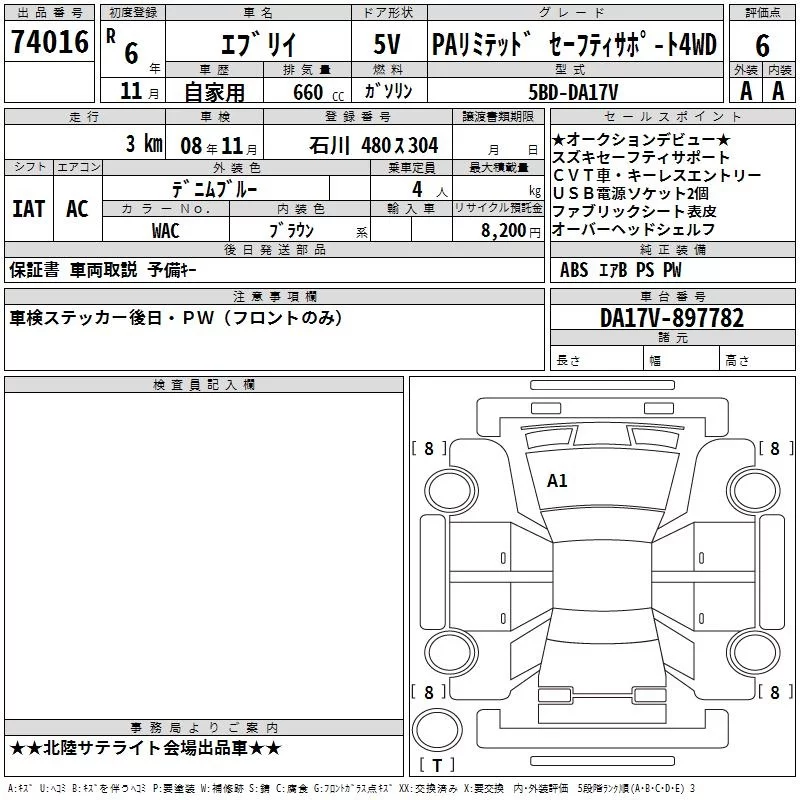800x800 pixels.
Task: Click the 幅 dimension field
Action: coord(681,358)
